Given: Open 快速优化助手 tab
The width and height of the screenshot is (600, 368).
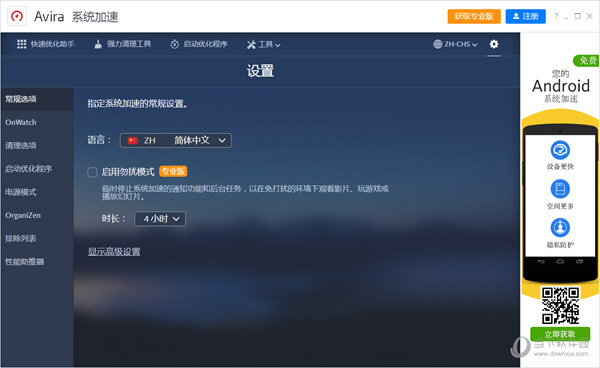Looking at the screenshot, I should 46,44.
